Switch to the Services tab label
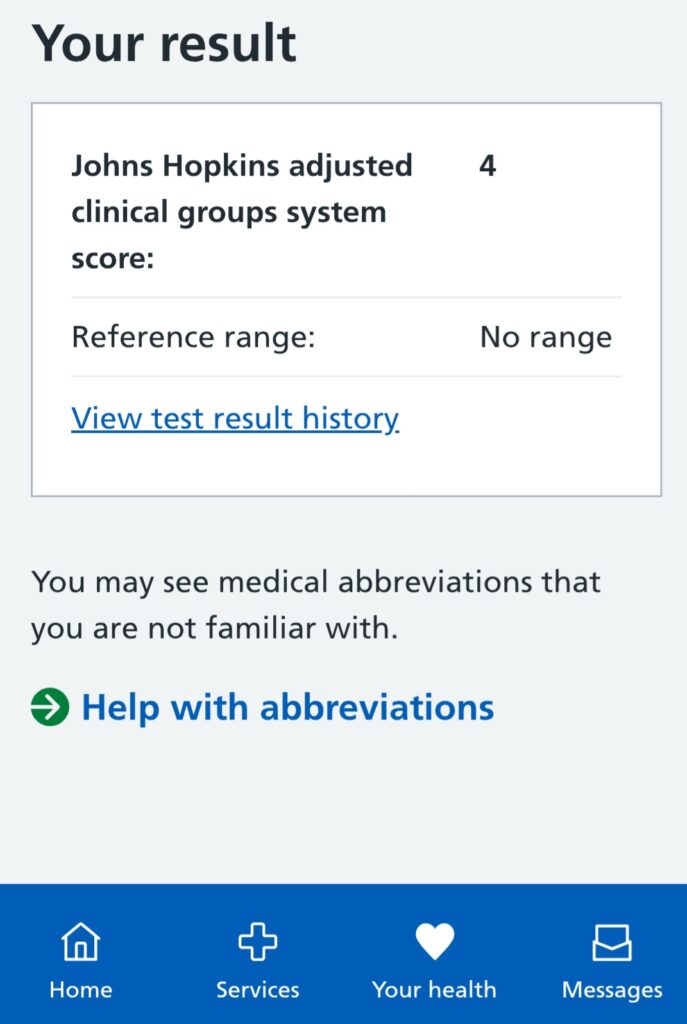Screen dimensions: 687x1024 [257, 990]
